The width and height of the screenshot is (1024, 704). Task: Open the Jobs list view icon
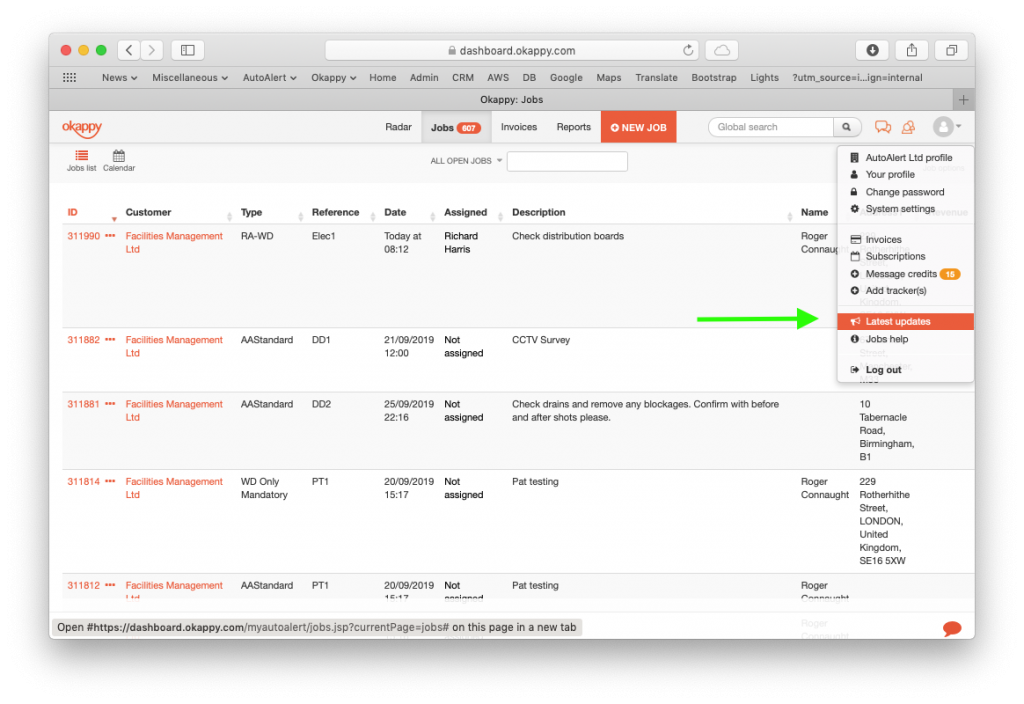81,160
